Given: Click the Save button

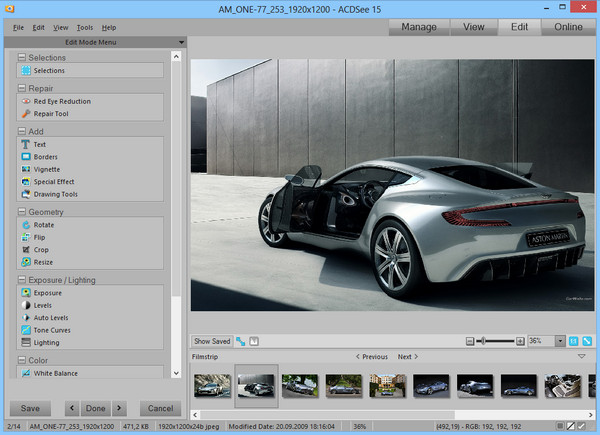Looking at the screenshot, I should pyautogui.click(x=30, y=408).
